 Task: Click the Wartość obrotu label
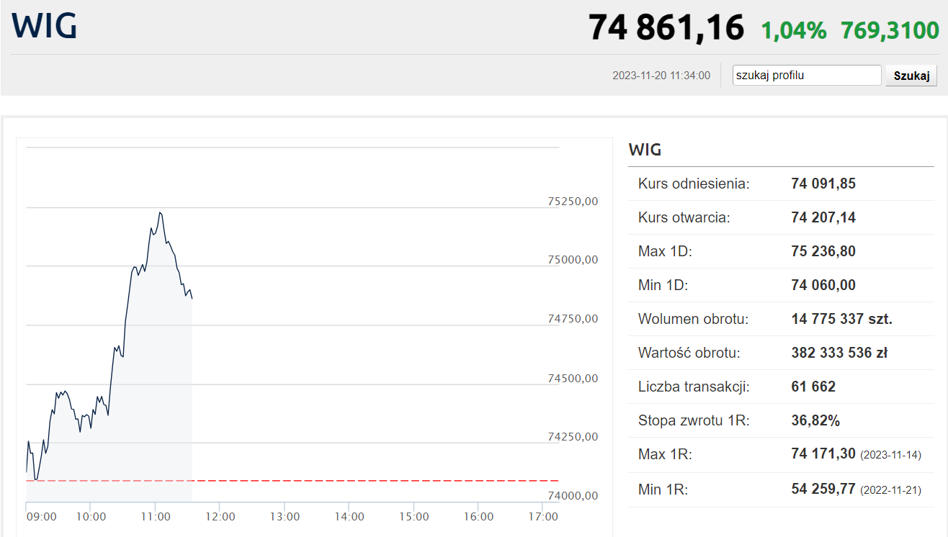pos(689,353)
